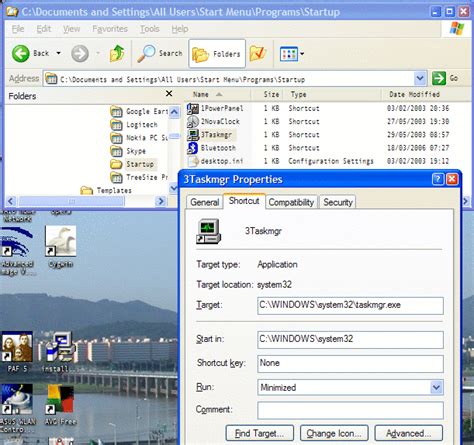Switch to the Shortcut tab
The height and width of the screenshot is (445, 474).
tap(244, 201)
